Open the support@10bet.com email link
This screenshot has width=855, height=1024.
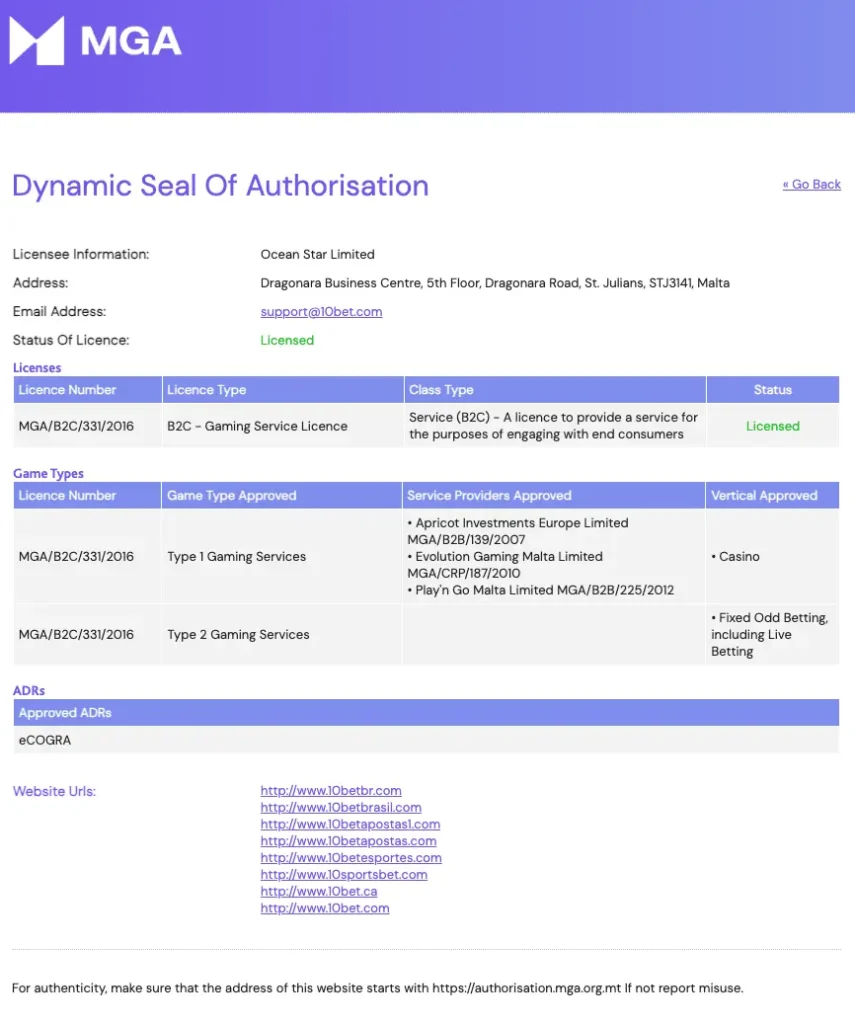click(321, 312)
